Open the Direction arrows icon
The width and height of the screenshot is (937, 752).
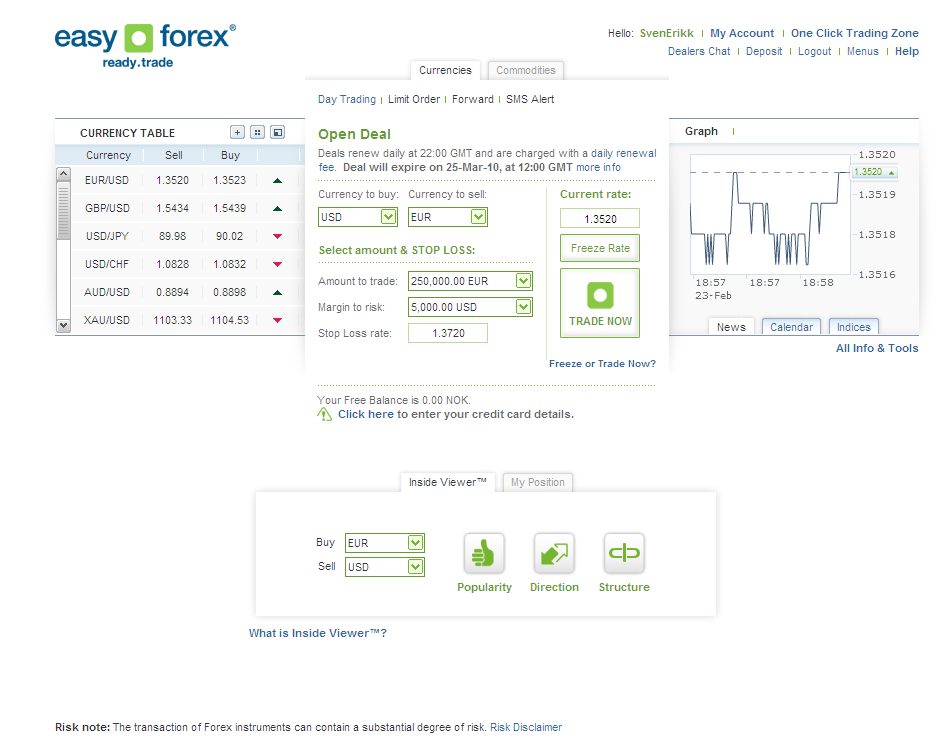(554, 553)
